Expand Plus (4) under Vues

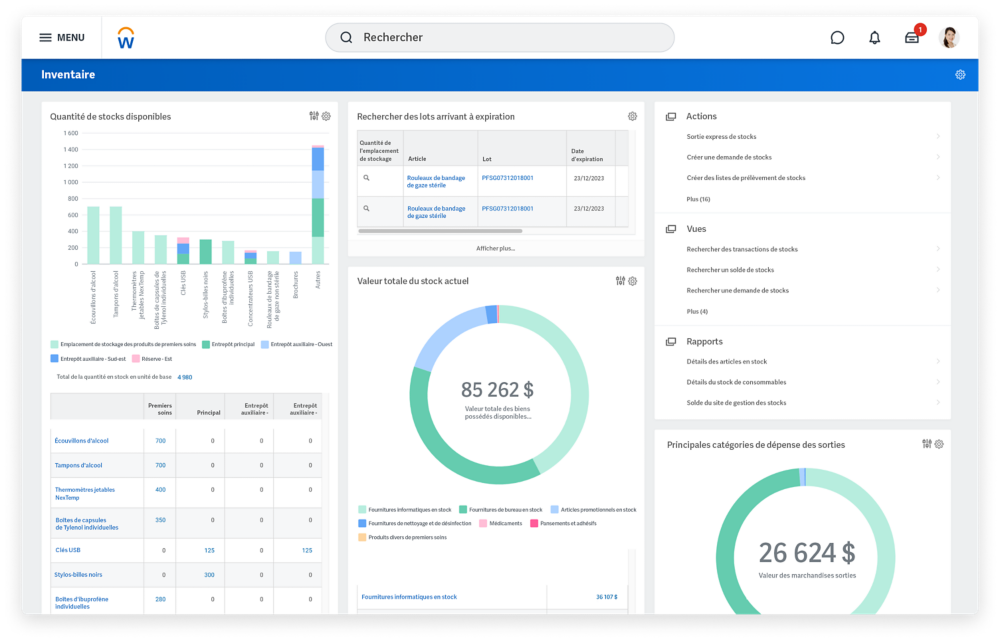click(697, 311)
